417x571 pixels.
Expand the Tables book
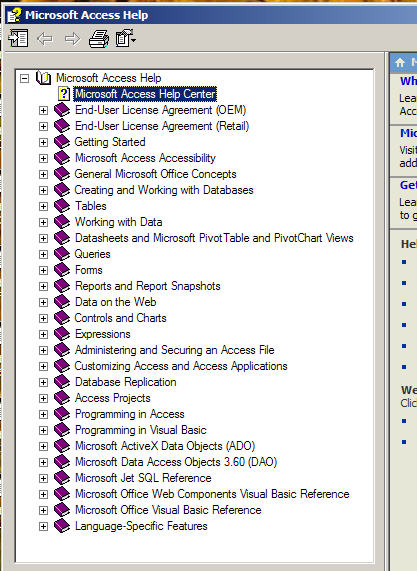(43, 206)
